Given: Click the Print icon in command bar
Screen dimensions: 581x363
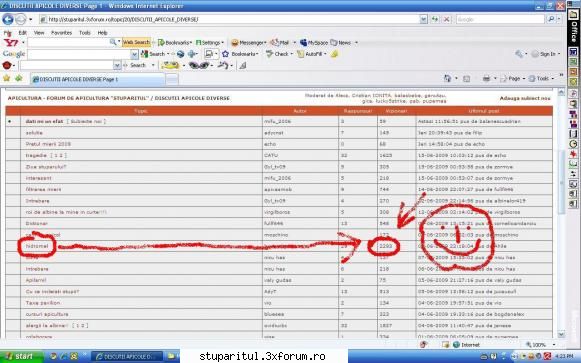Looking at the screenshot, I should point(486,78).
